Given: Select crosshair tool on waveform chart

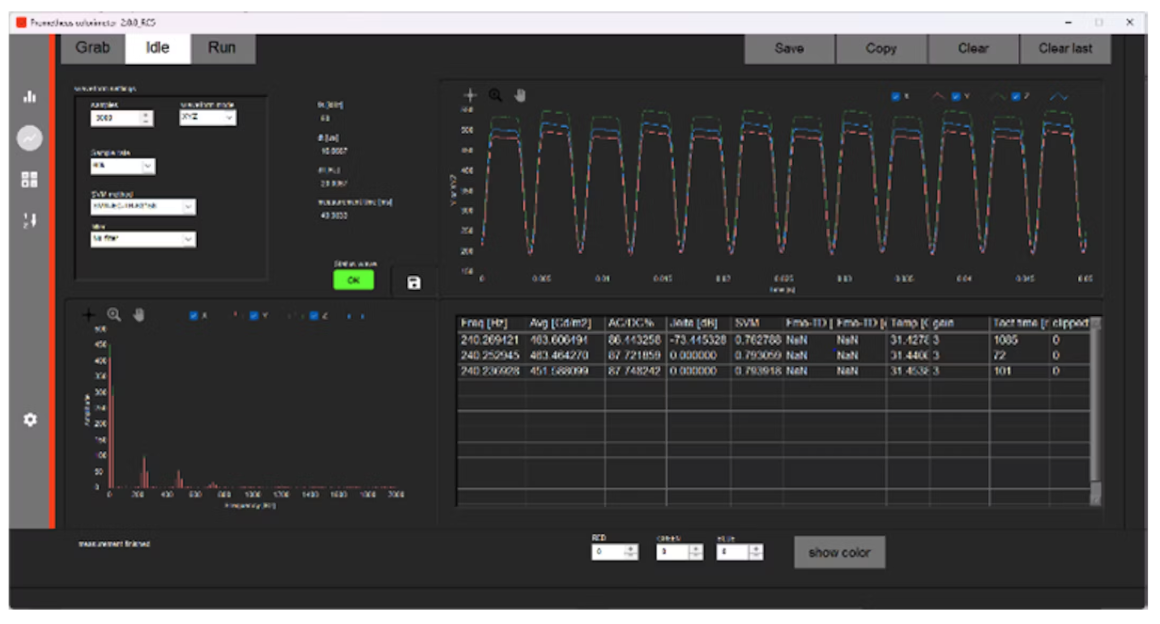Looking at the screenshot, I should pos(470,95).
